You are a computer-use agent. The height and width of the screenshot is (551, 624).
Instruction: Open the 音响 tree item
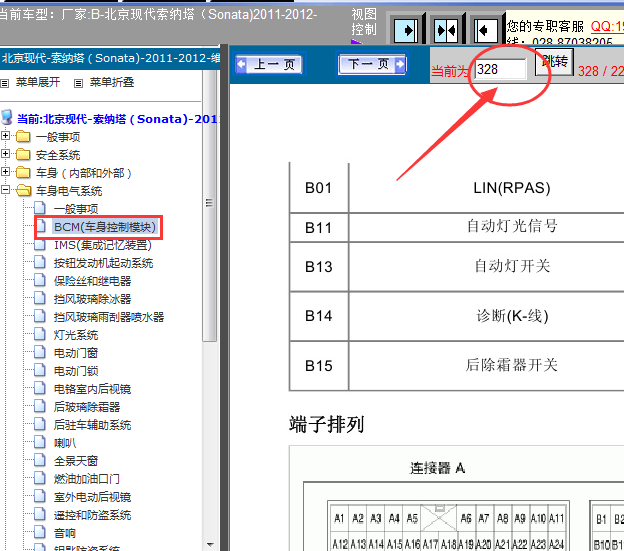tap(65, 533)
